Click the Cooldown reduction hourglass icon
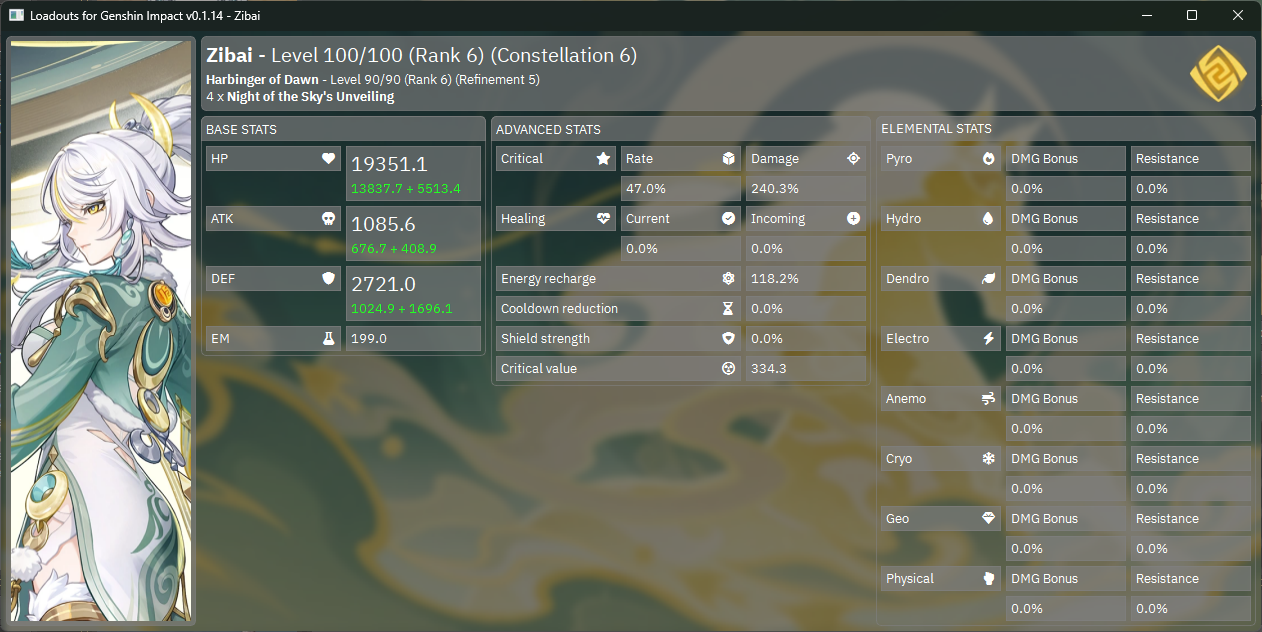 (728, 309)
